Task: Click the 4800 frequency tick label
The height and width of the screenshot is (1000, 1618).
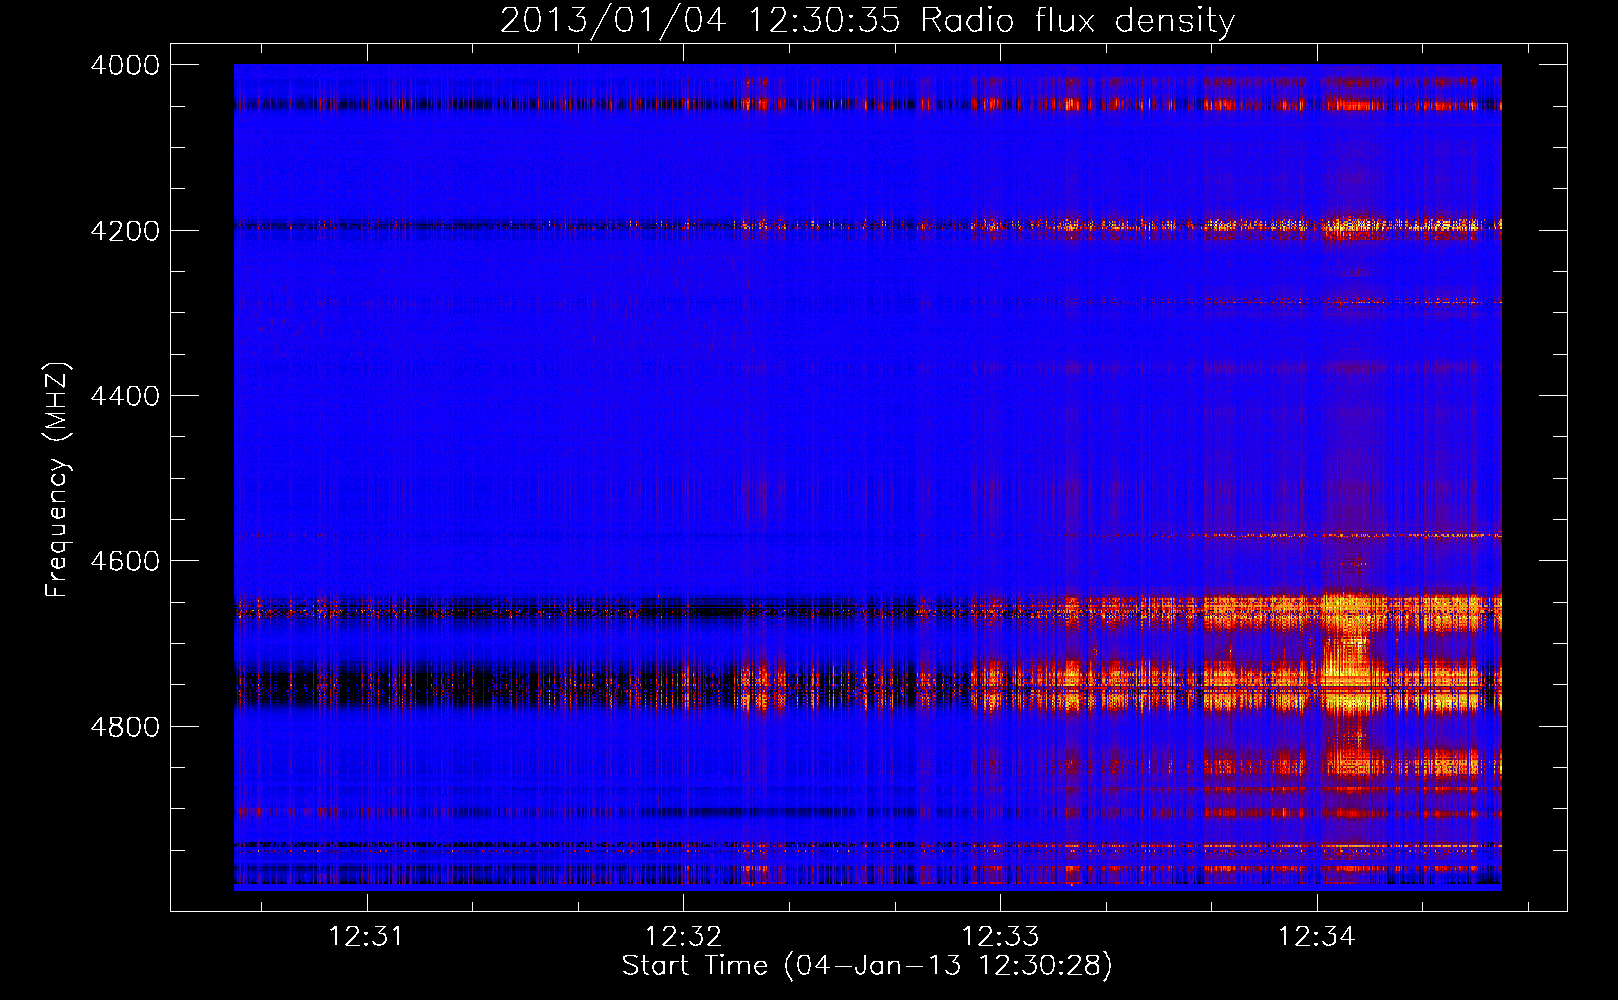Action: (125, 727)
